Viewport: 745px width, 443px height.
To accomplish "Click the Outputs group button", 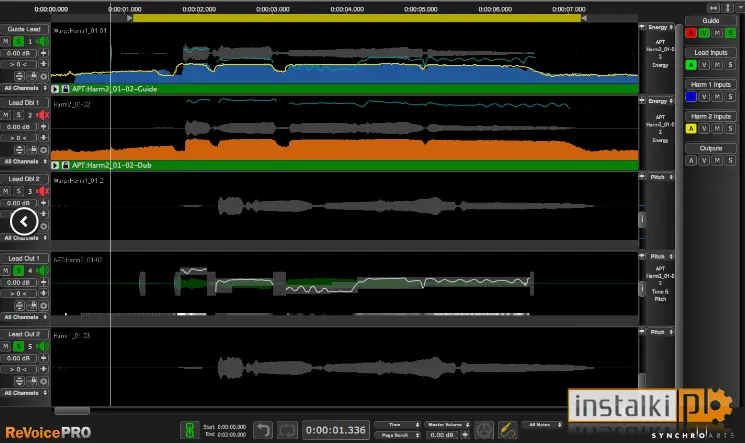I will [711, 148].
